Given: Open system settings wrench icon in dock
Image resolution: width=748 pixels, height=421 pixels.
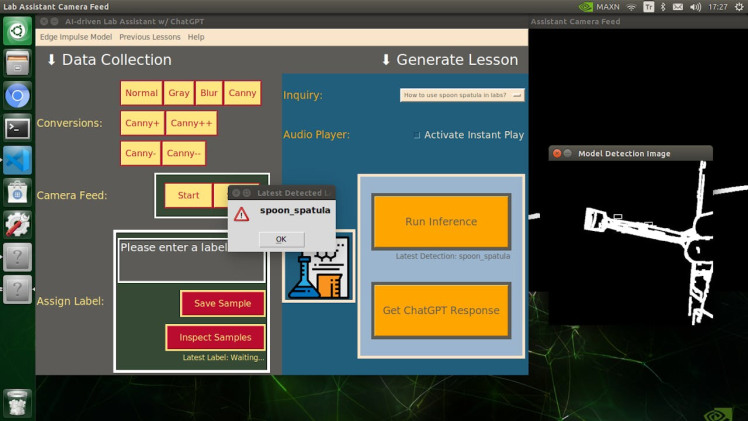Looking at the screenshot, I should [x=17, y=224].
